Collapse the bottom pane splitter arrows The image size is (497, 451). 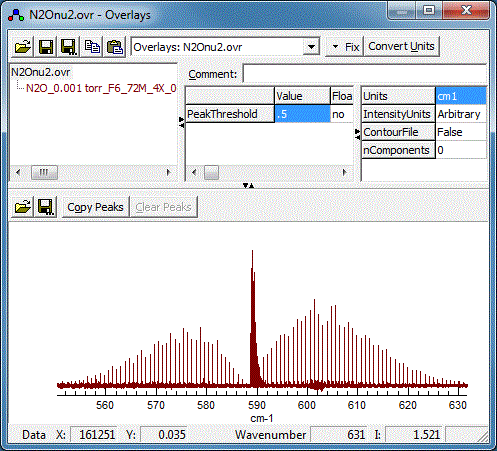click(x=249, y=185)
